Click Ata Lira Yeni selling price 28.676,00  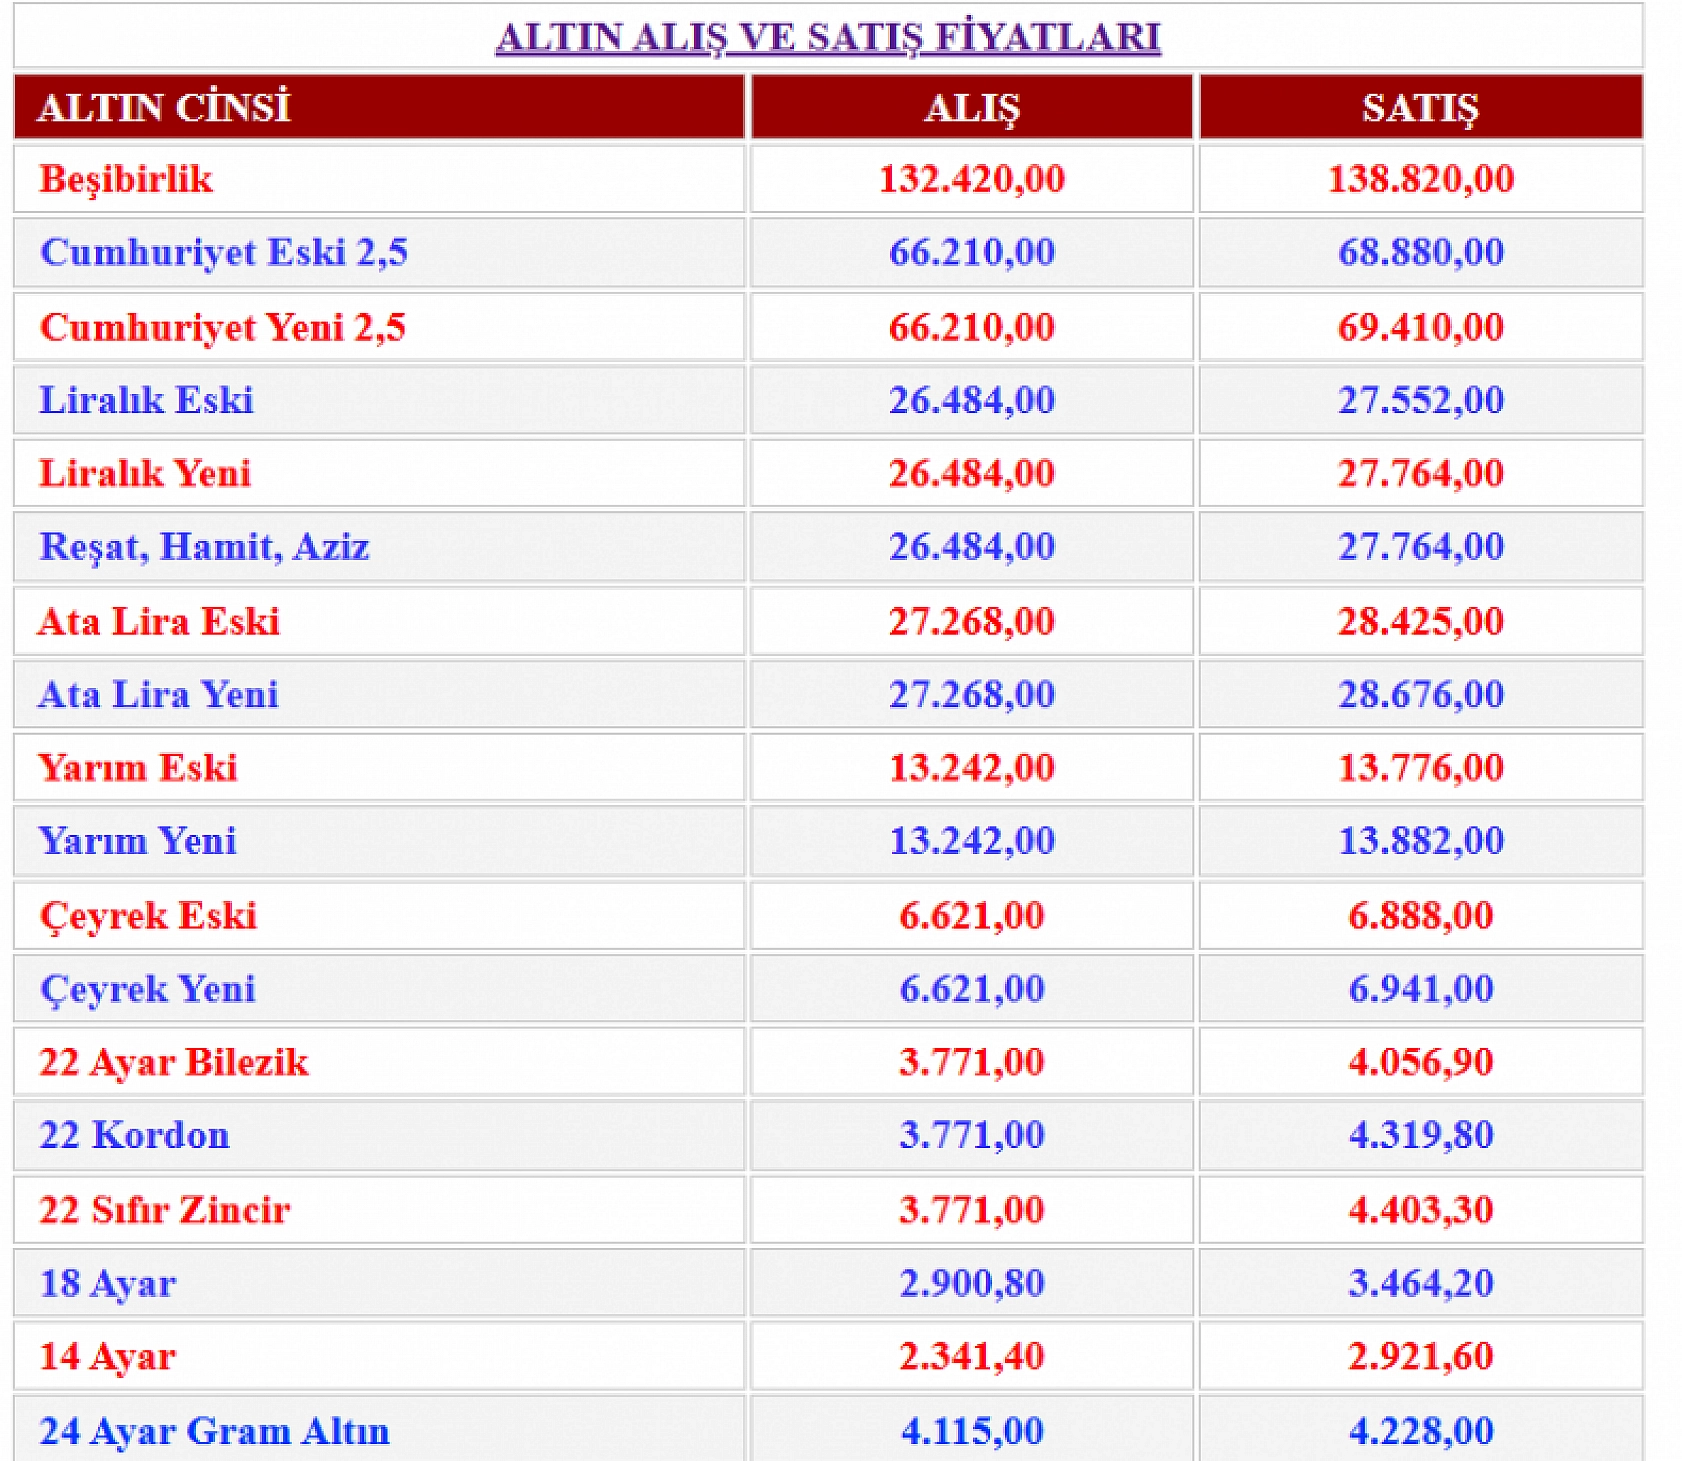coord(1420,694)
